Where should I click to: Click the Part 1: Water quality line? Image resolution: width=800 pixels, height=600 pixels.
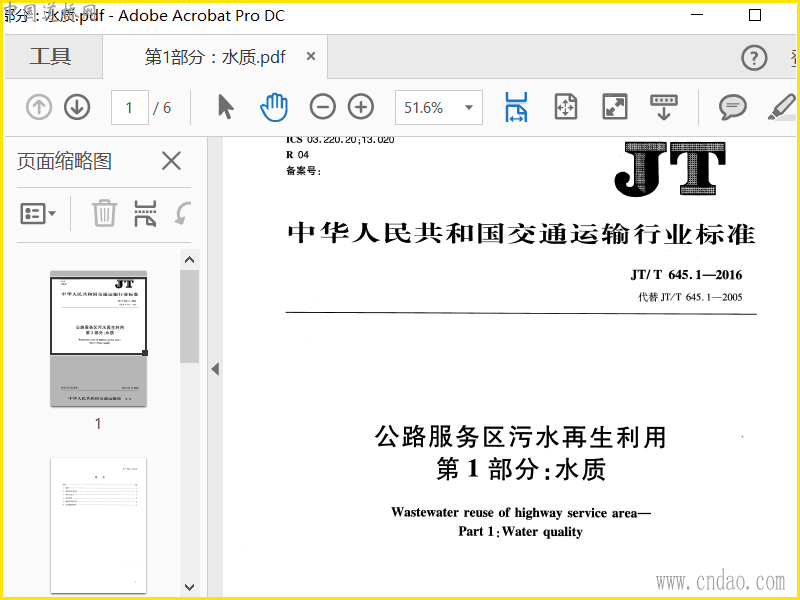pyautogui.click(x=520, y=532)
